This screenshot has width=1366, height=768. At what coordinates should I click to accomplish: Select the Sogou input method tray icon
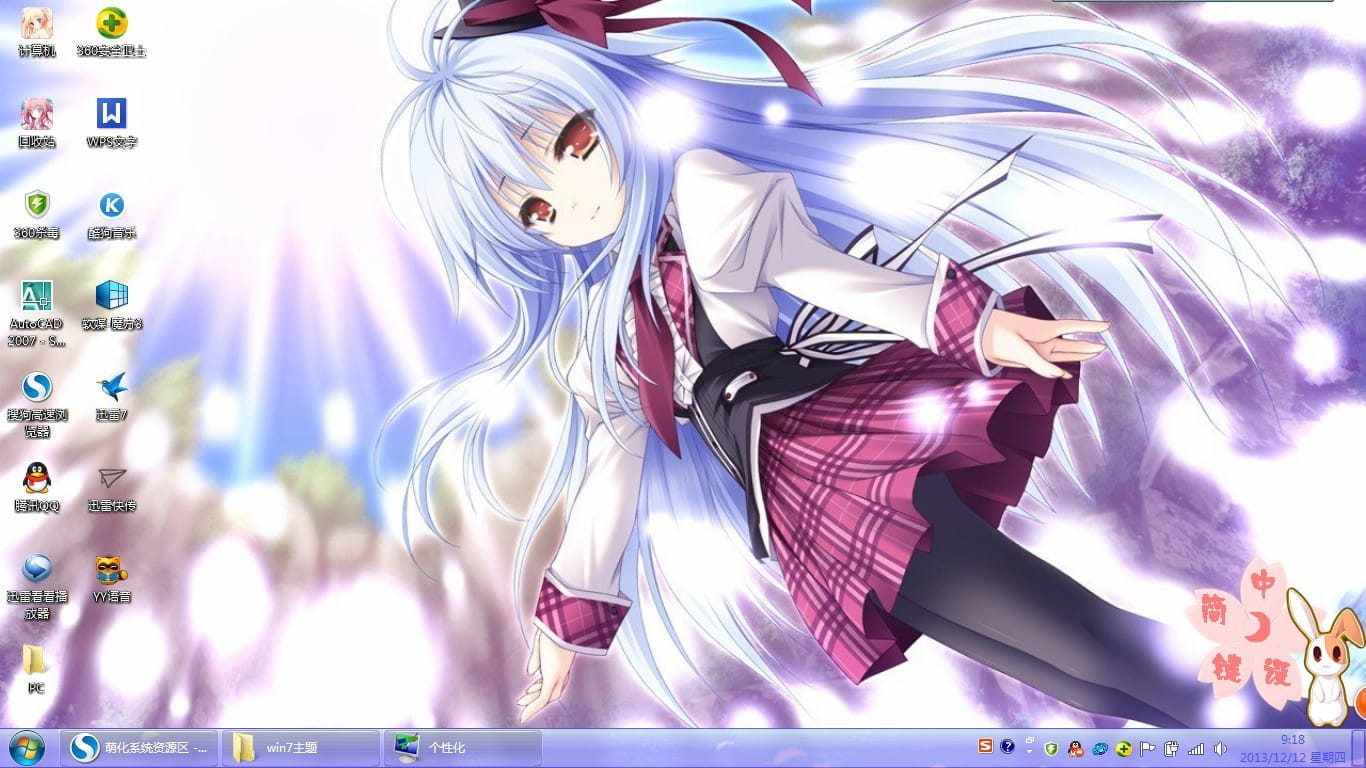(x=987, y=748)
